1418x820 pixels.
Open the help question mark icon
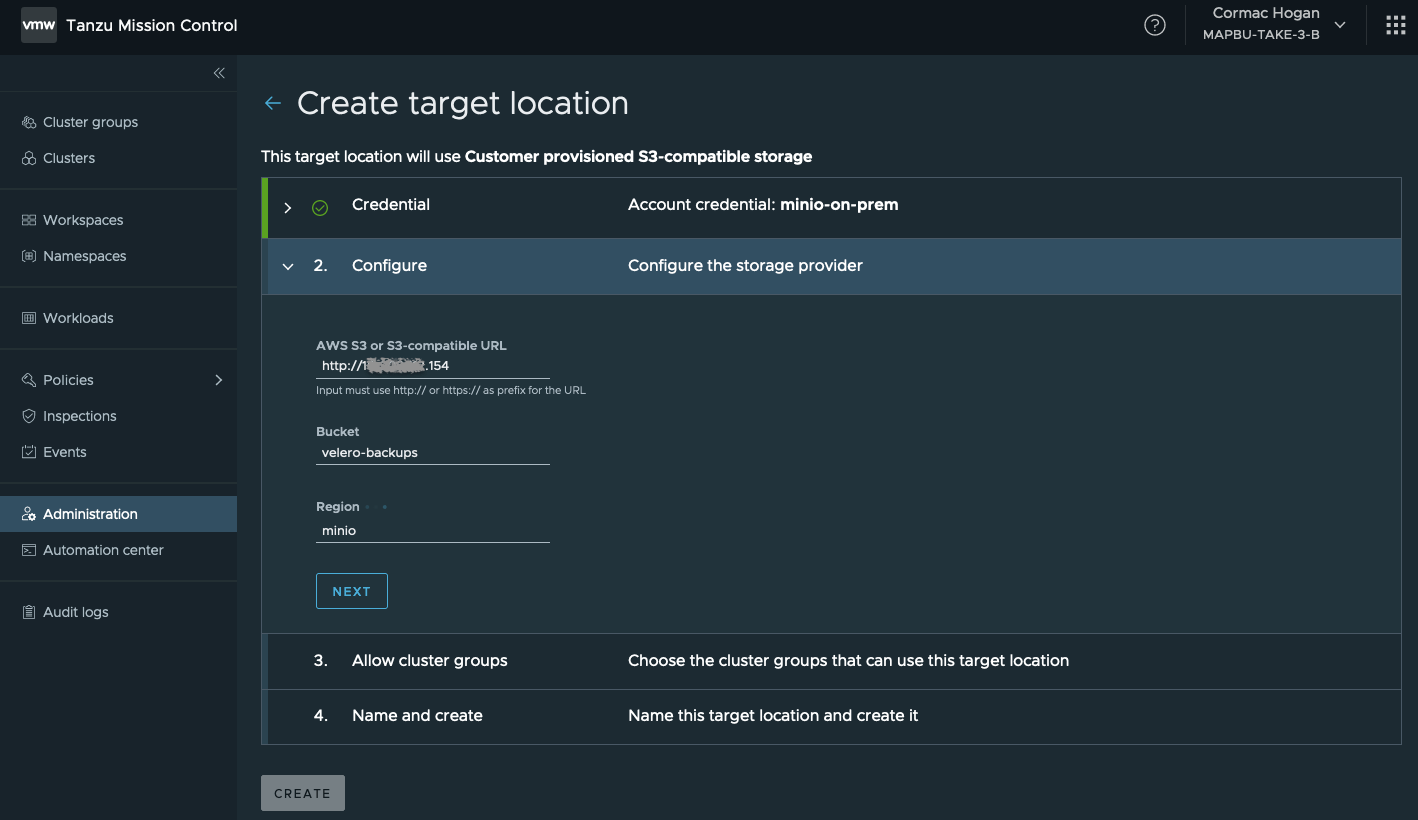point(1155,26)
